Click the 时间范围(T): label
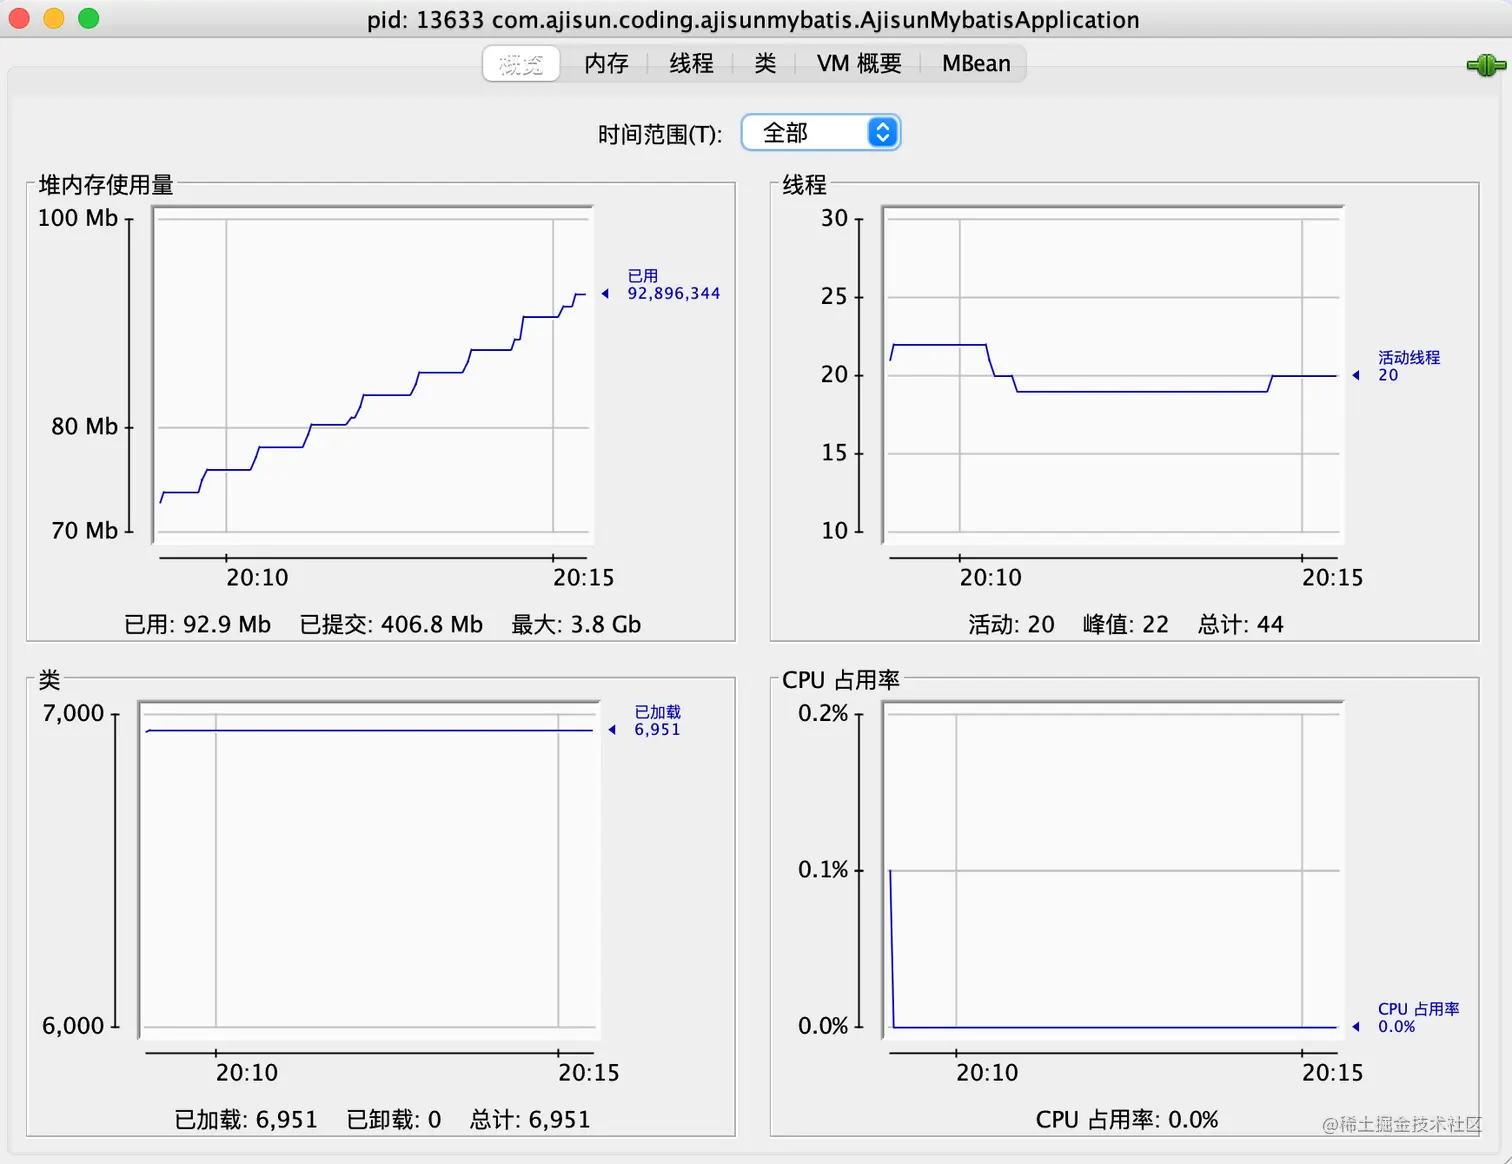 click(660, 135)
